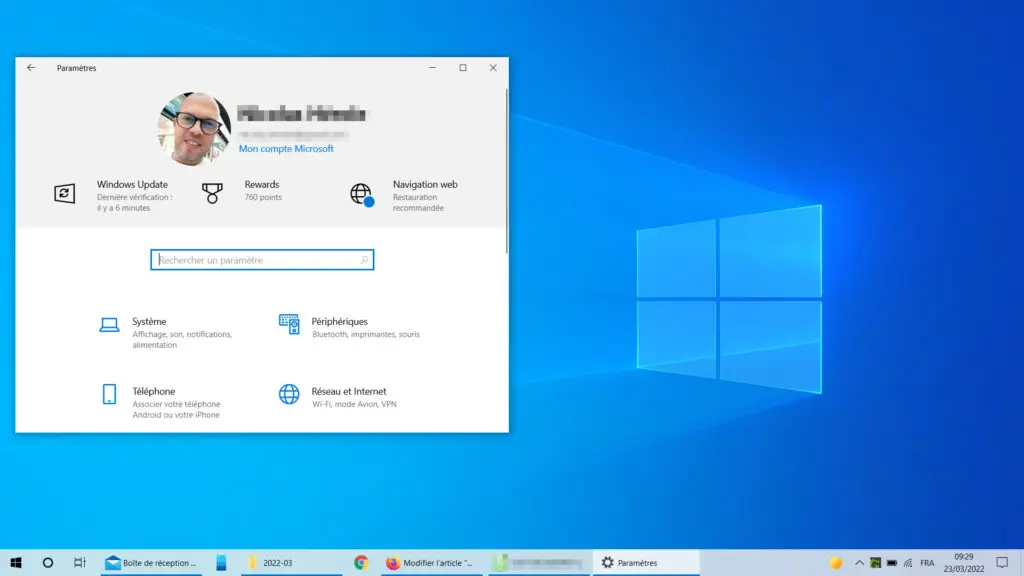1024x576 pixels.
Task: Open the green tray application icon
Action: [x=876, y=563]
